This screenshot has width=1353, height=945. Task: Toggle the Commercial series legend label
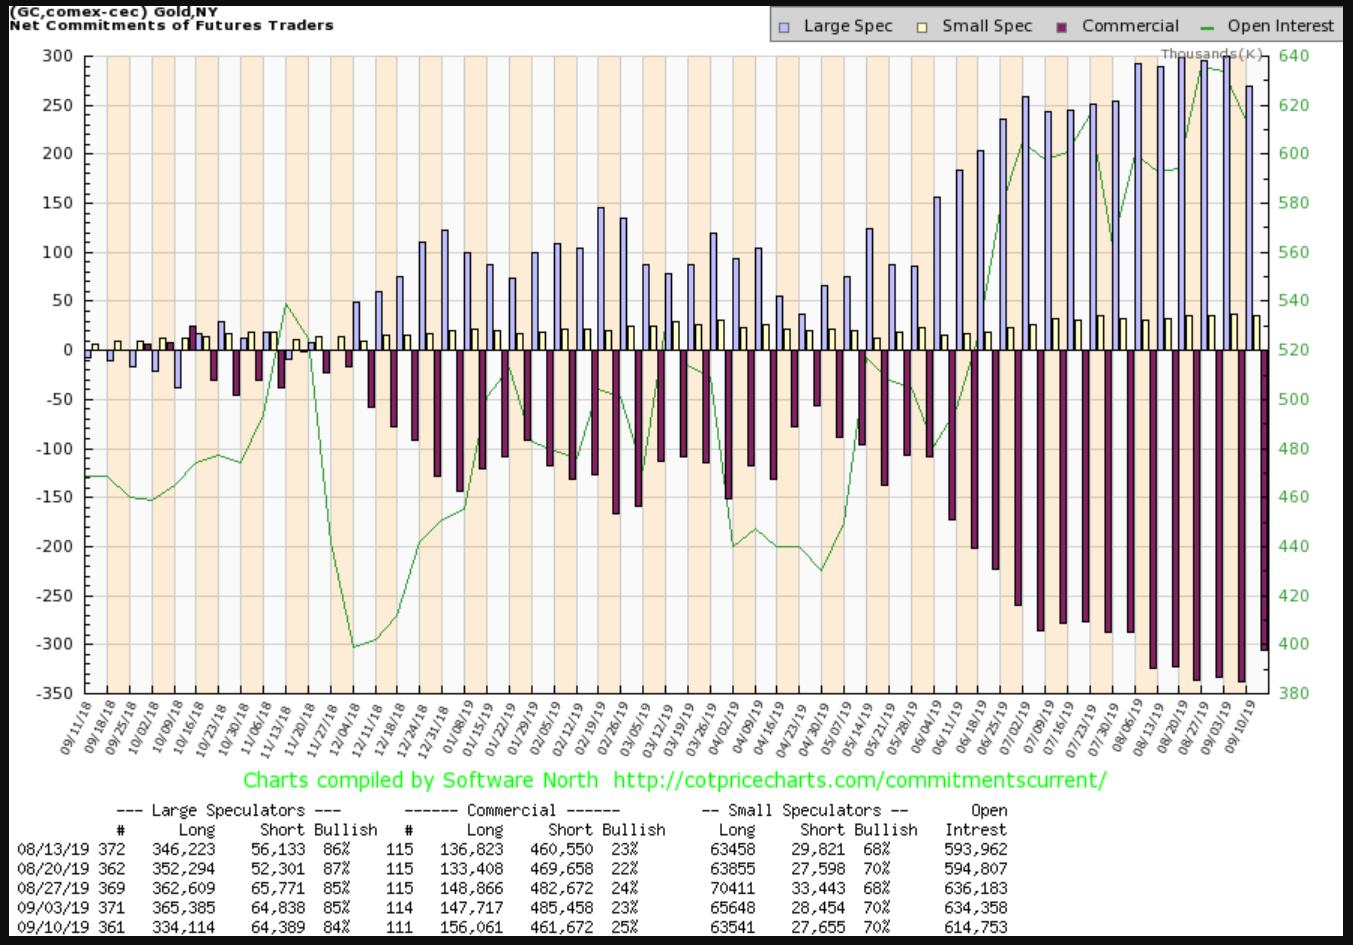pyautogui.click(x=1130, y=26)
